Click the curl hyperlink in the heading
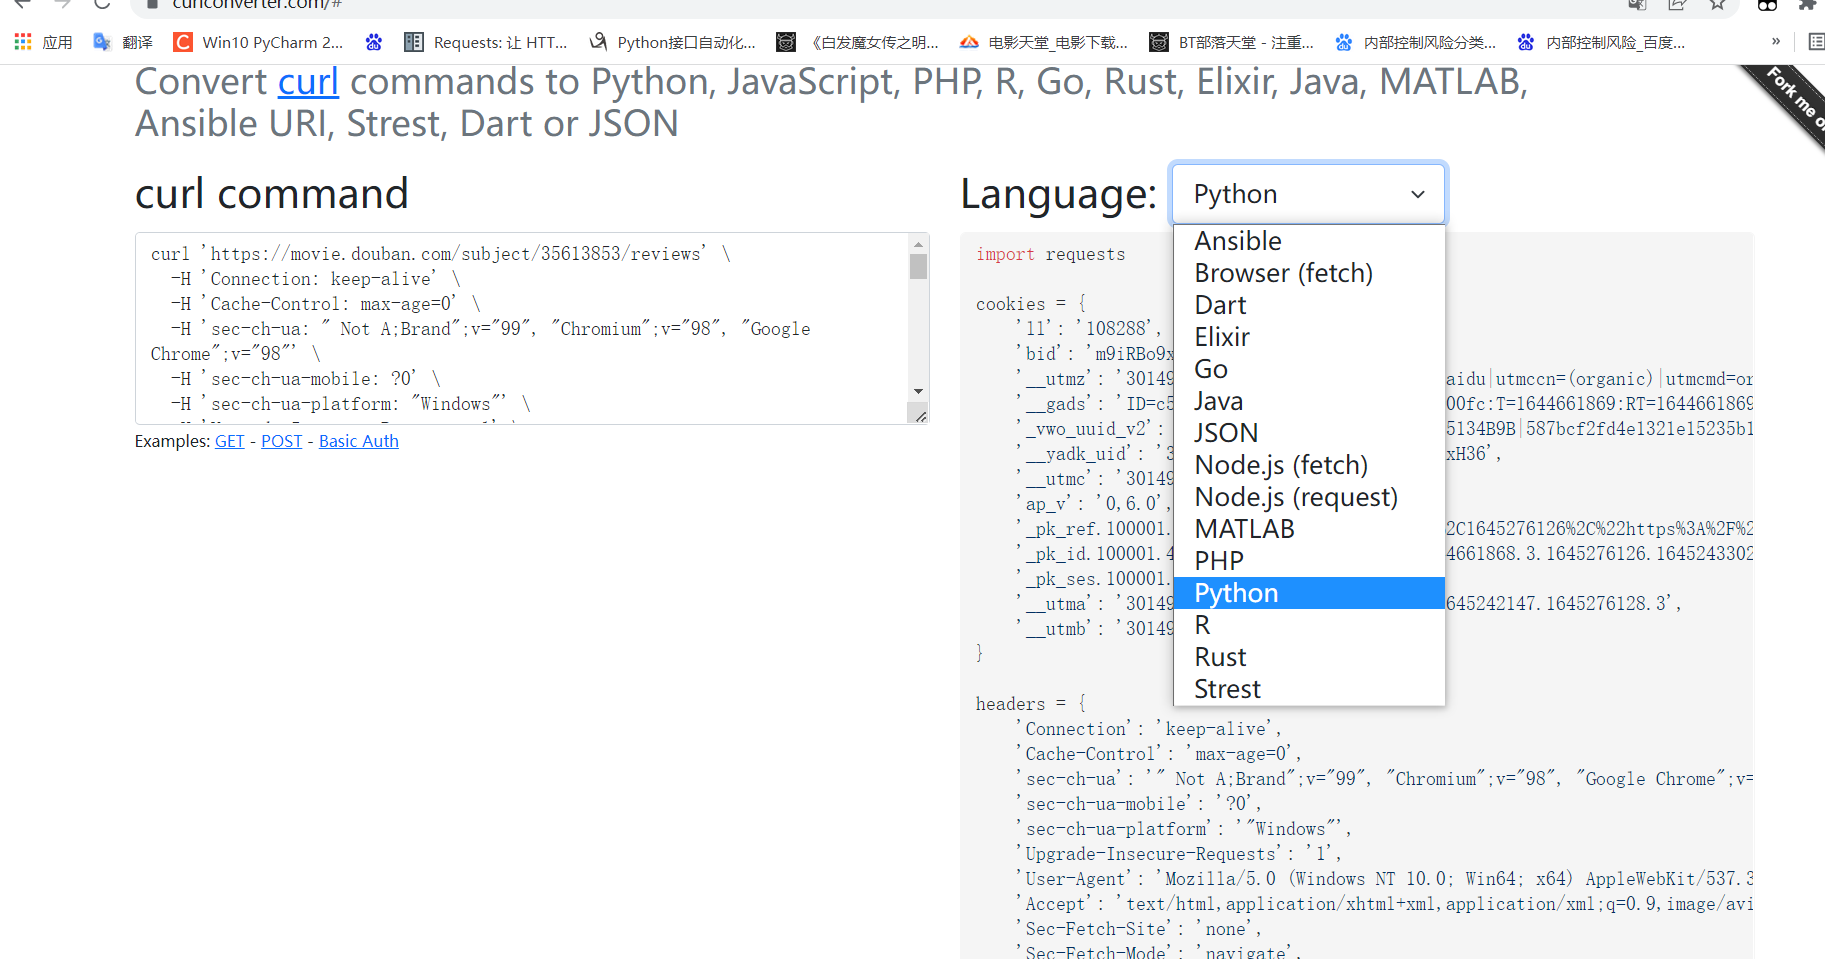Viewport: 1825px width, 959px height. pyautogui.click(x=307, y=81)
